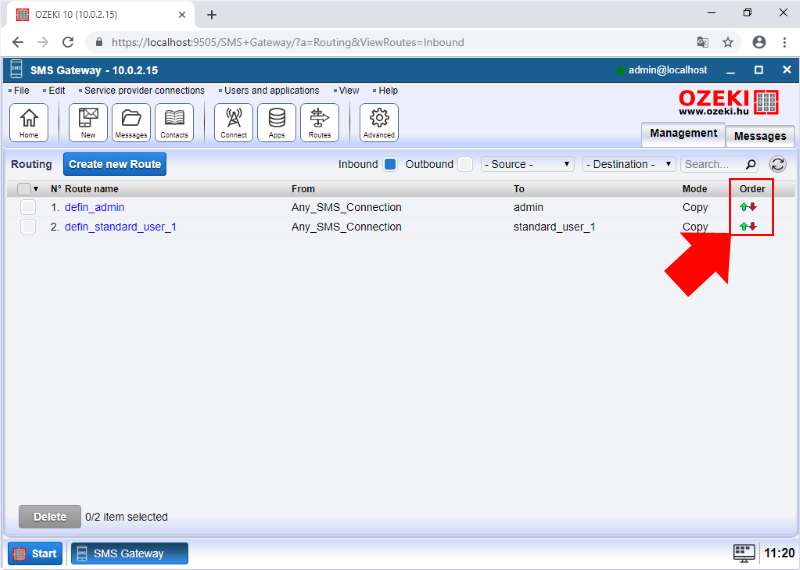The width and height of the screenshot is (800, 570).
Task: Toggle the Inbound checkbox
Action: point(390,164)
